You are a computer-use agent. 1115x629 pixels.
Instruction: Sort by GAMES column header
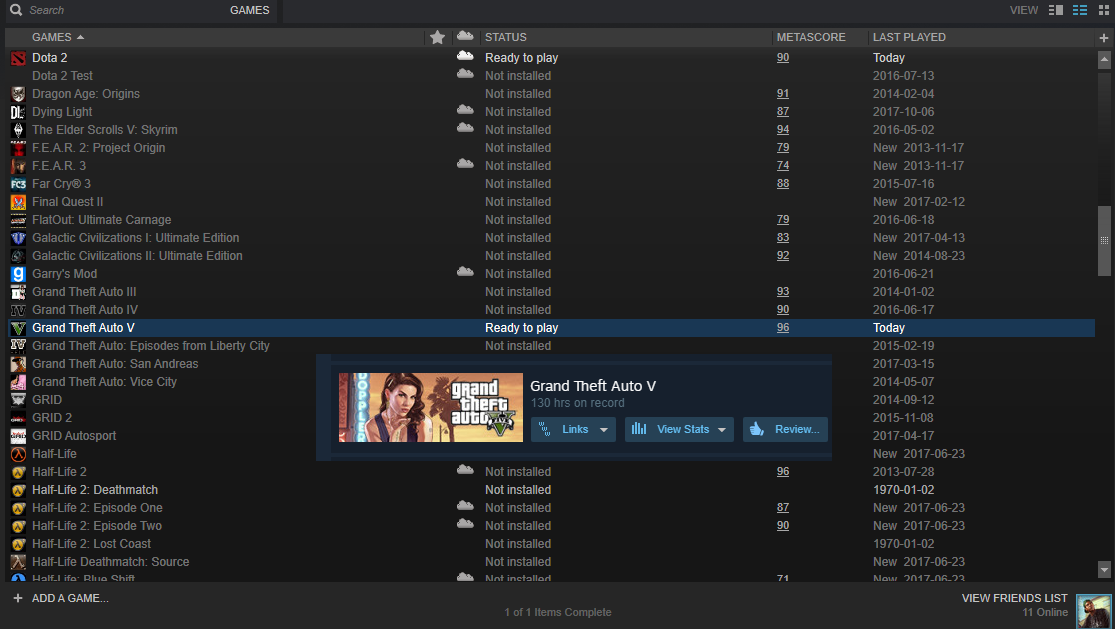coord(52,37)
